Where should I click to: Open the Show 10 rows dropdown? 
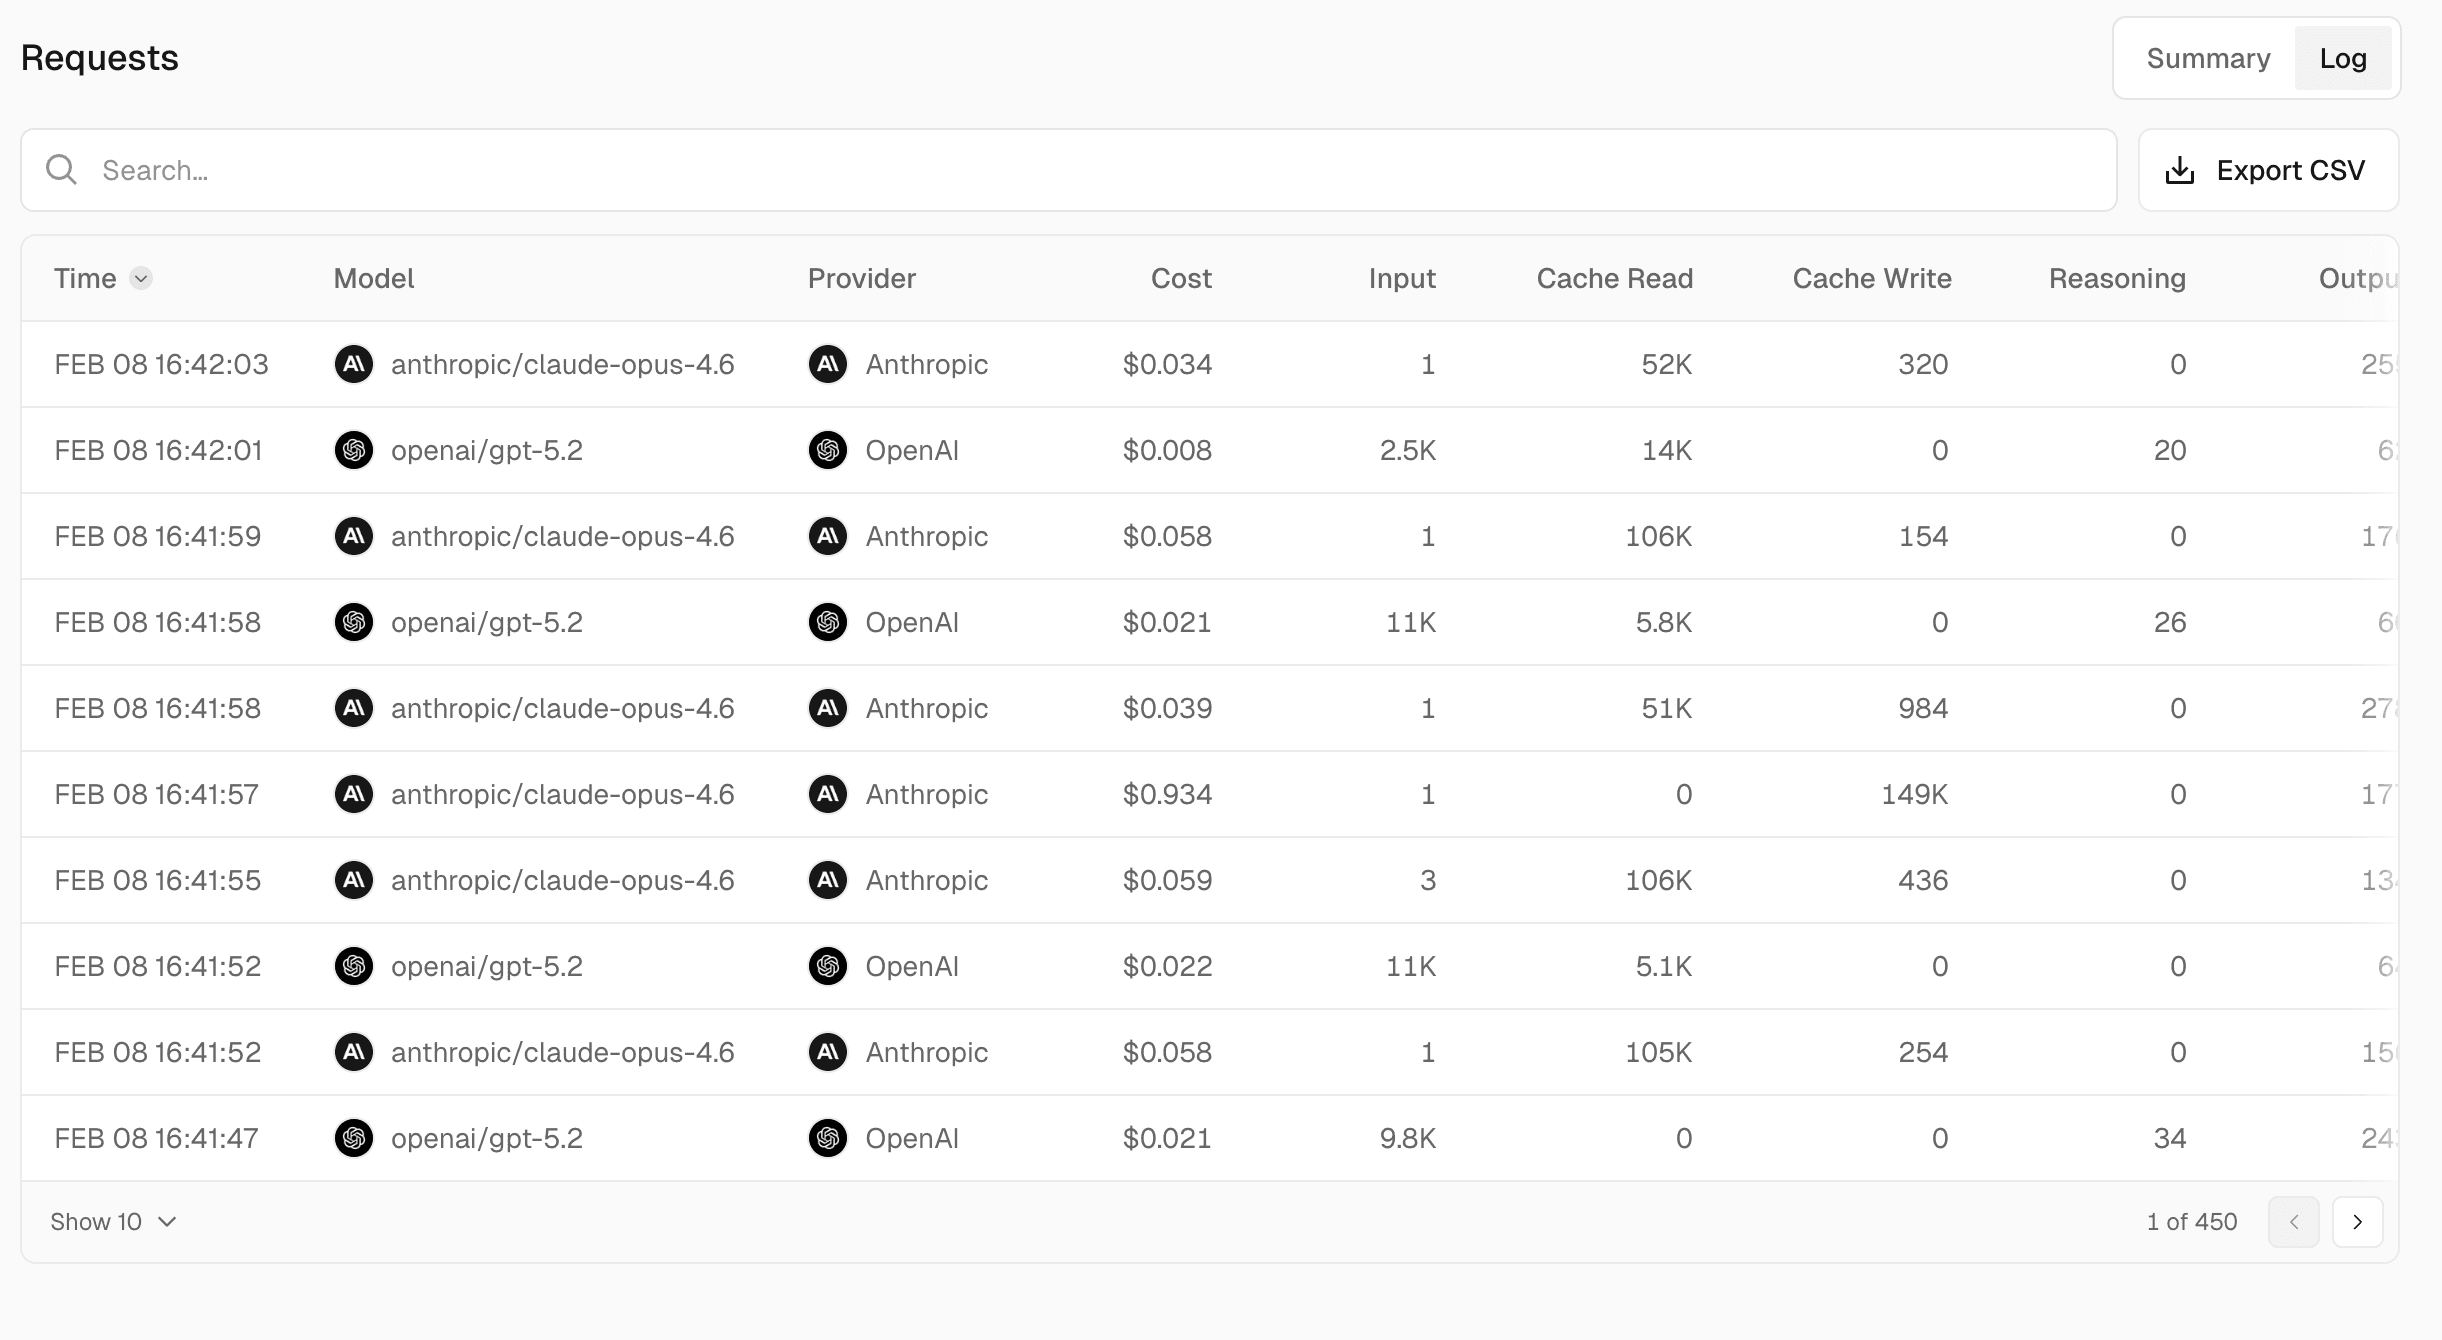pos(113,1222)
